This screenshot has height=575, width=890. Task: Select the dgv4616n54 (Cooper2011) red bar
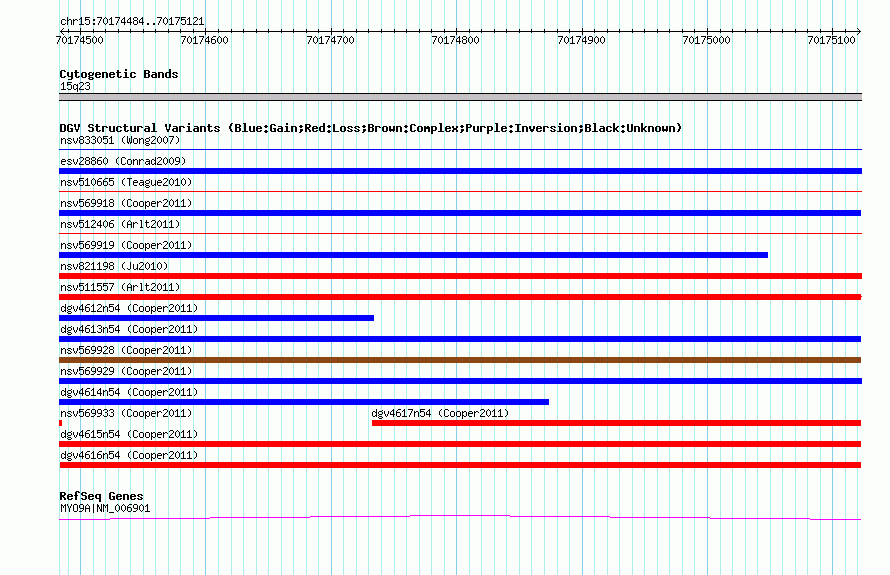[x=460, y=465]
